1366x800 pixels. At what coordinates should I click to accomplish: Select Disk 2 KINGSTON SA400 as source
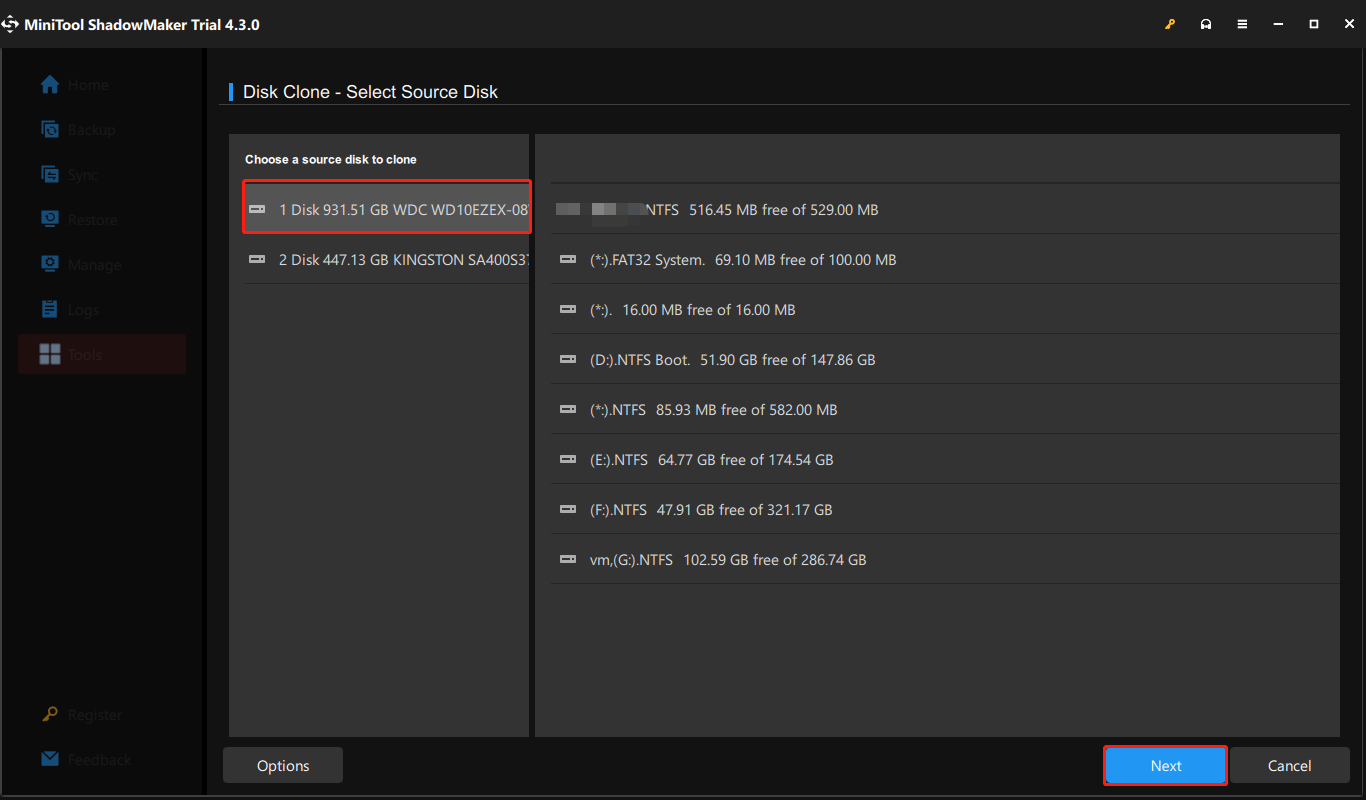click(x=386, y=259)
